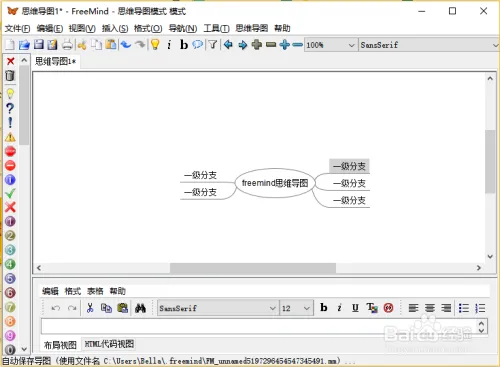The image size is (500, 367).
Task: Open note editor 表格 menu
Action: pyautogui.click(x=95, y=291)
